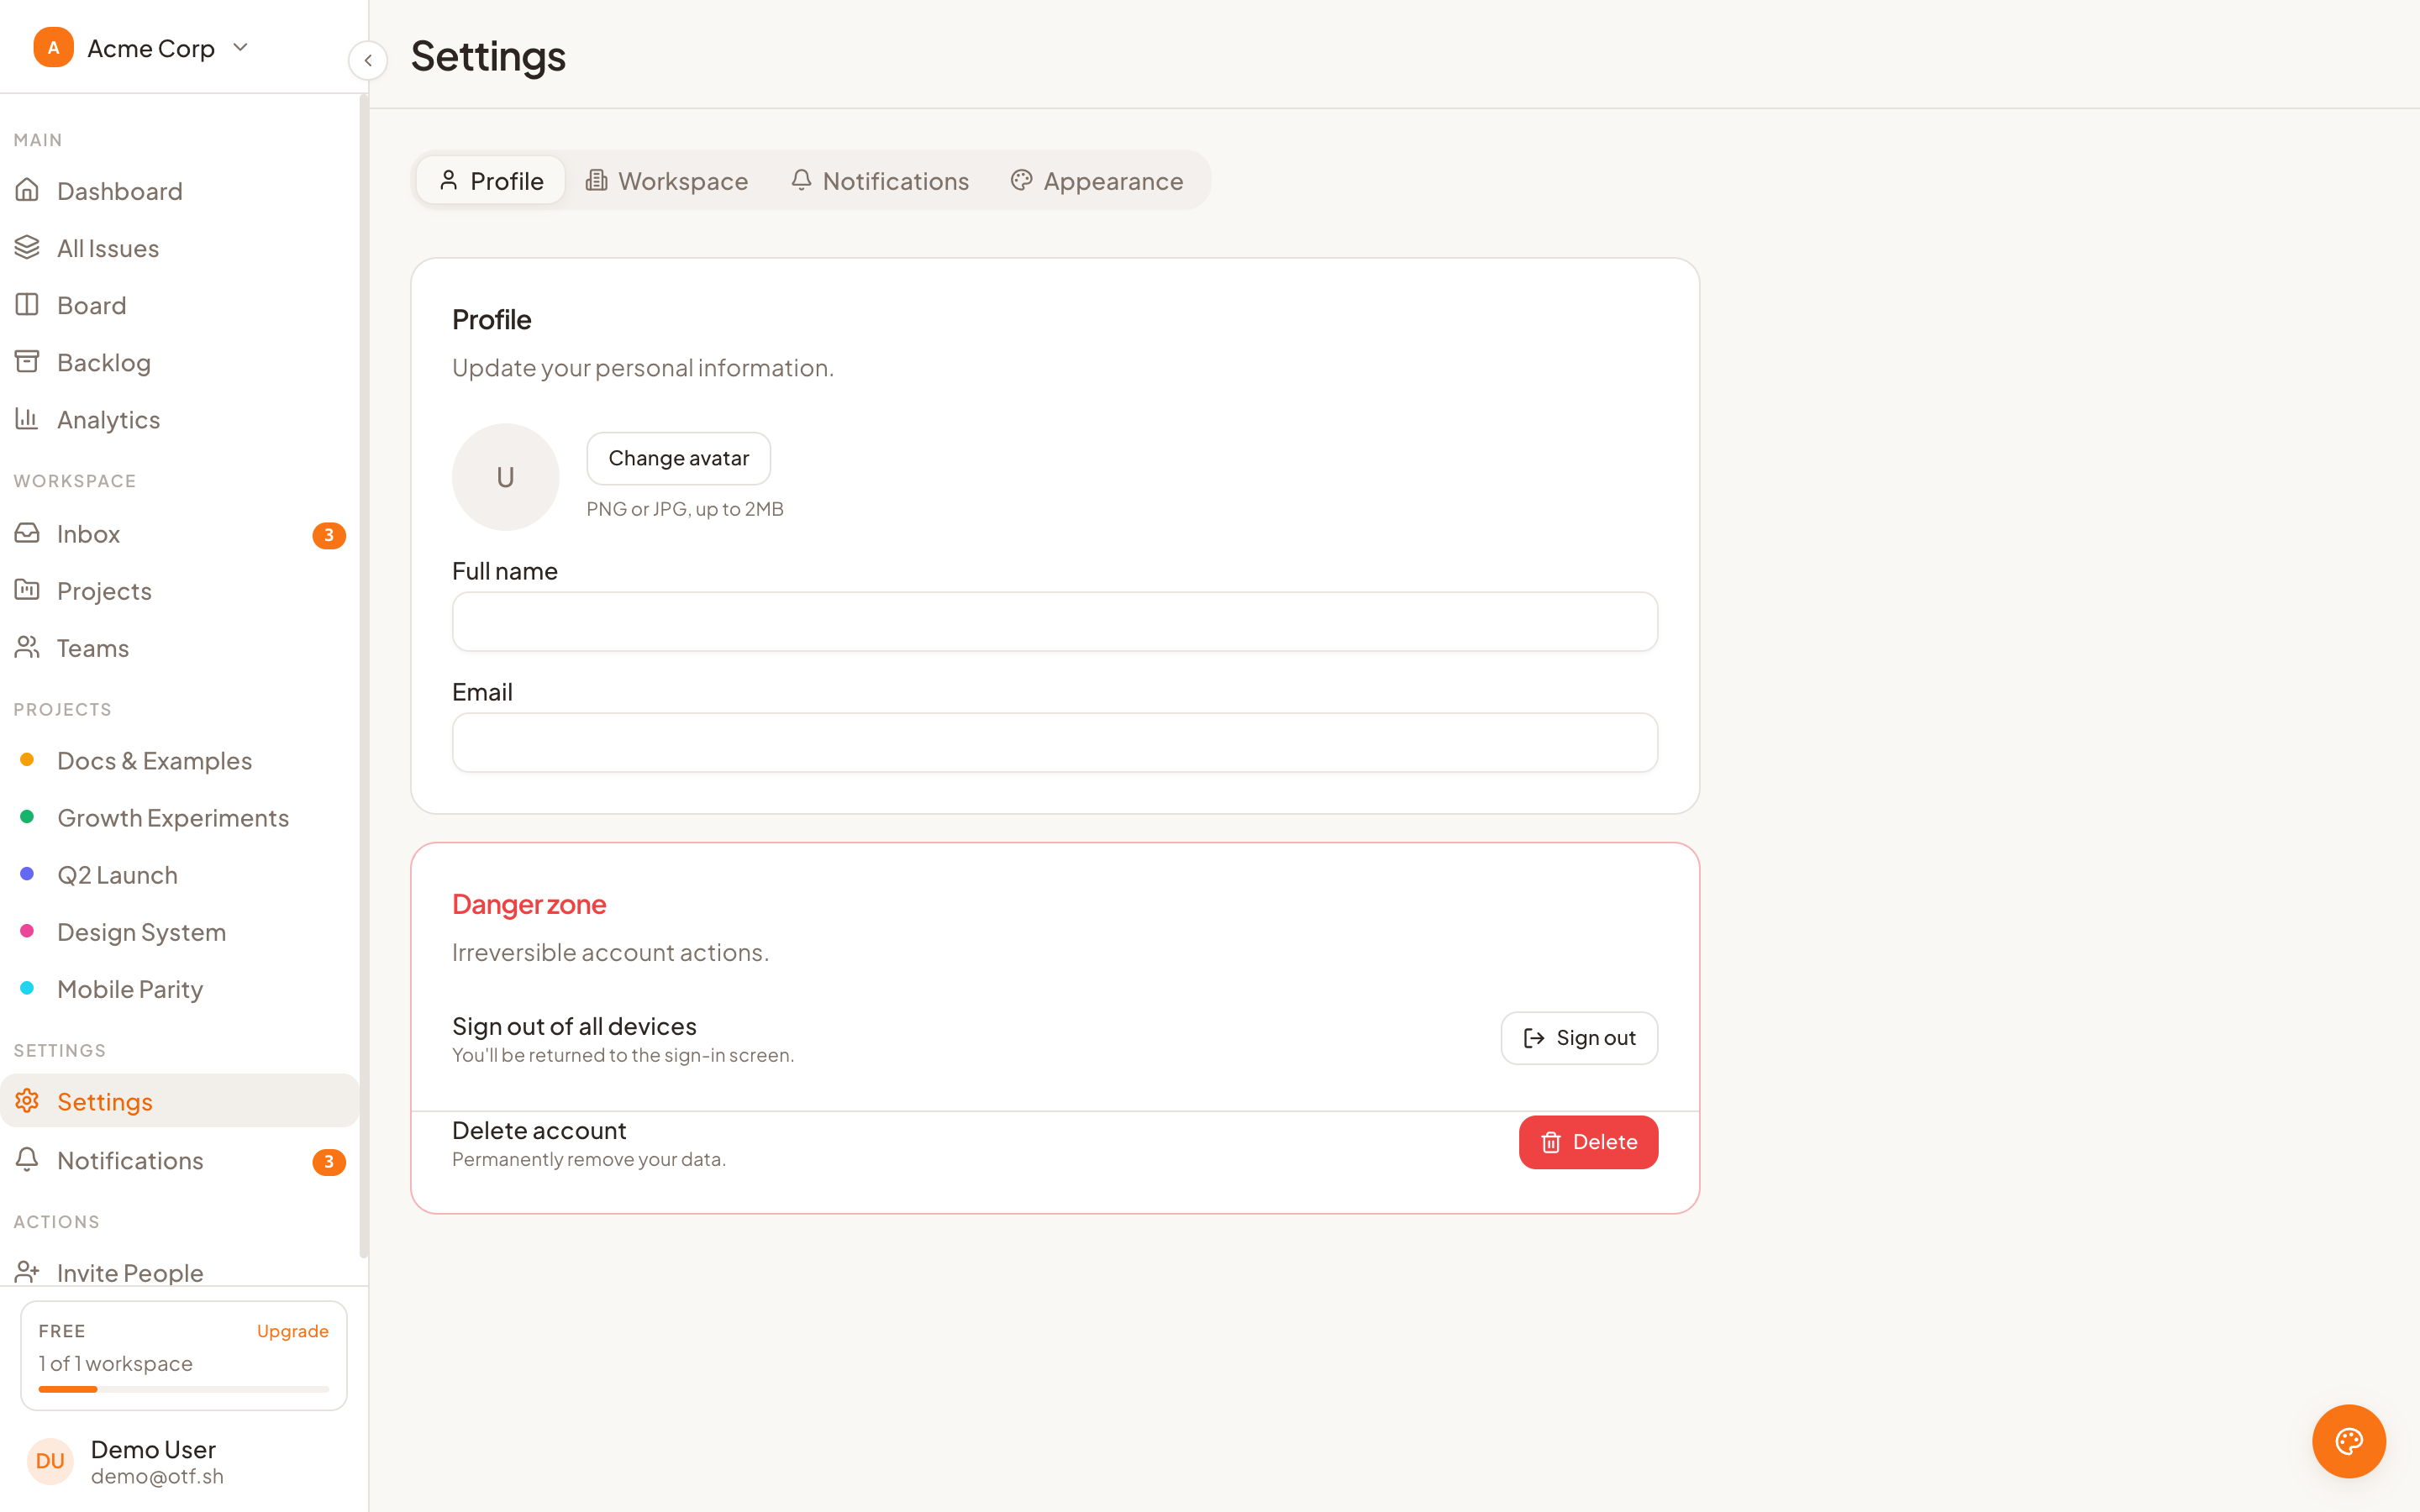Click the Projects folder icon
Image resolution: width=2420 pixels, height=1512 pixels.
click(x=27, y=590)
